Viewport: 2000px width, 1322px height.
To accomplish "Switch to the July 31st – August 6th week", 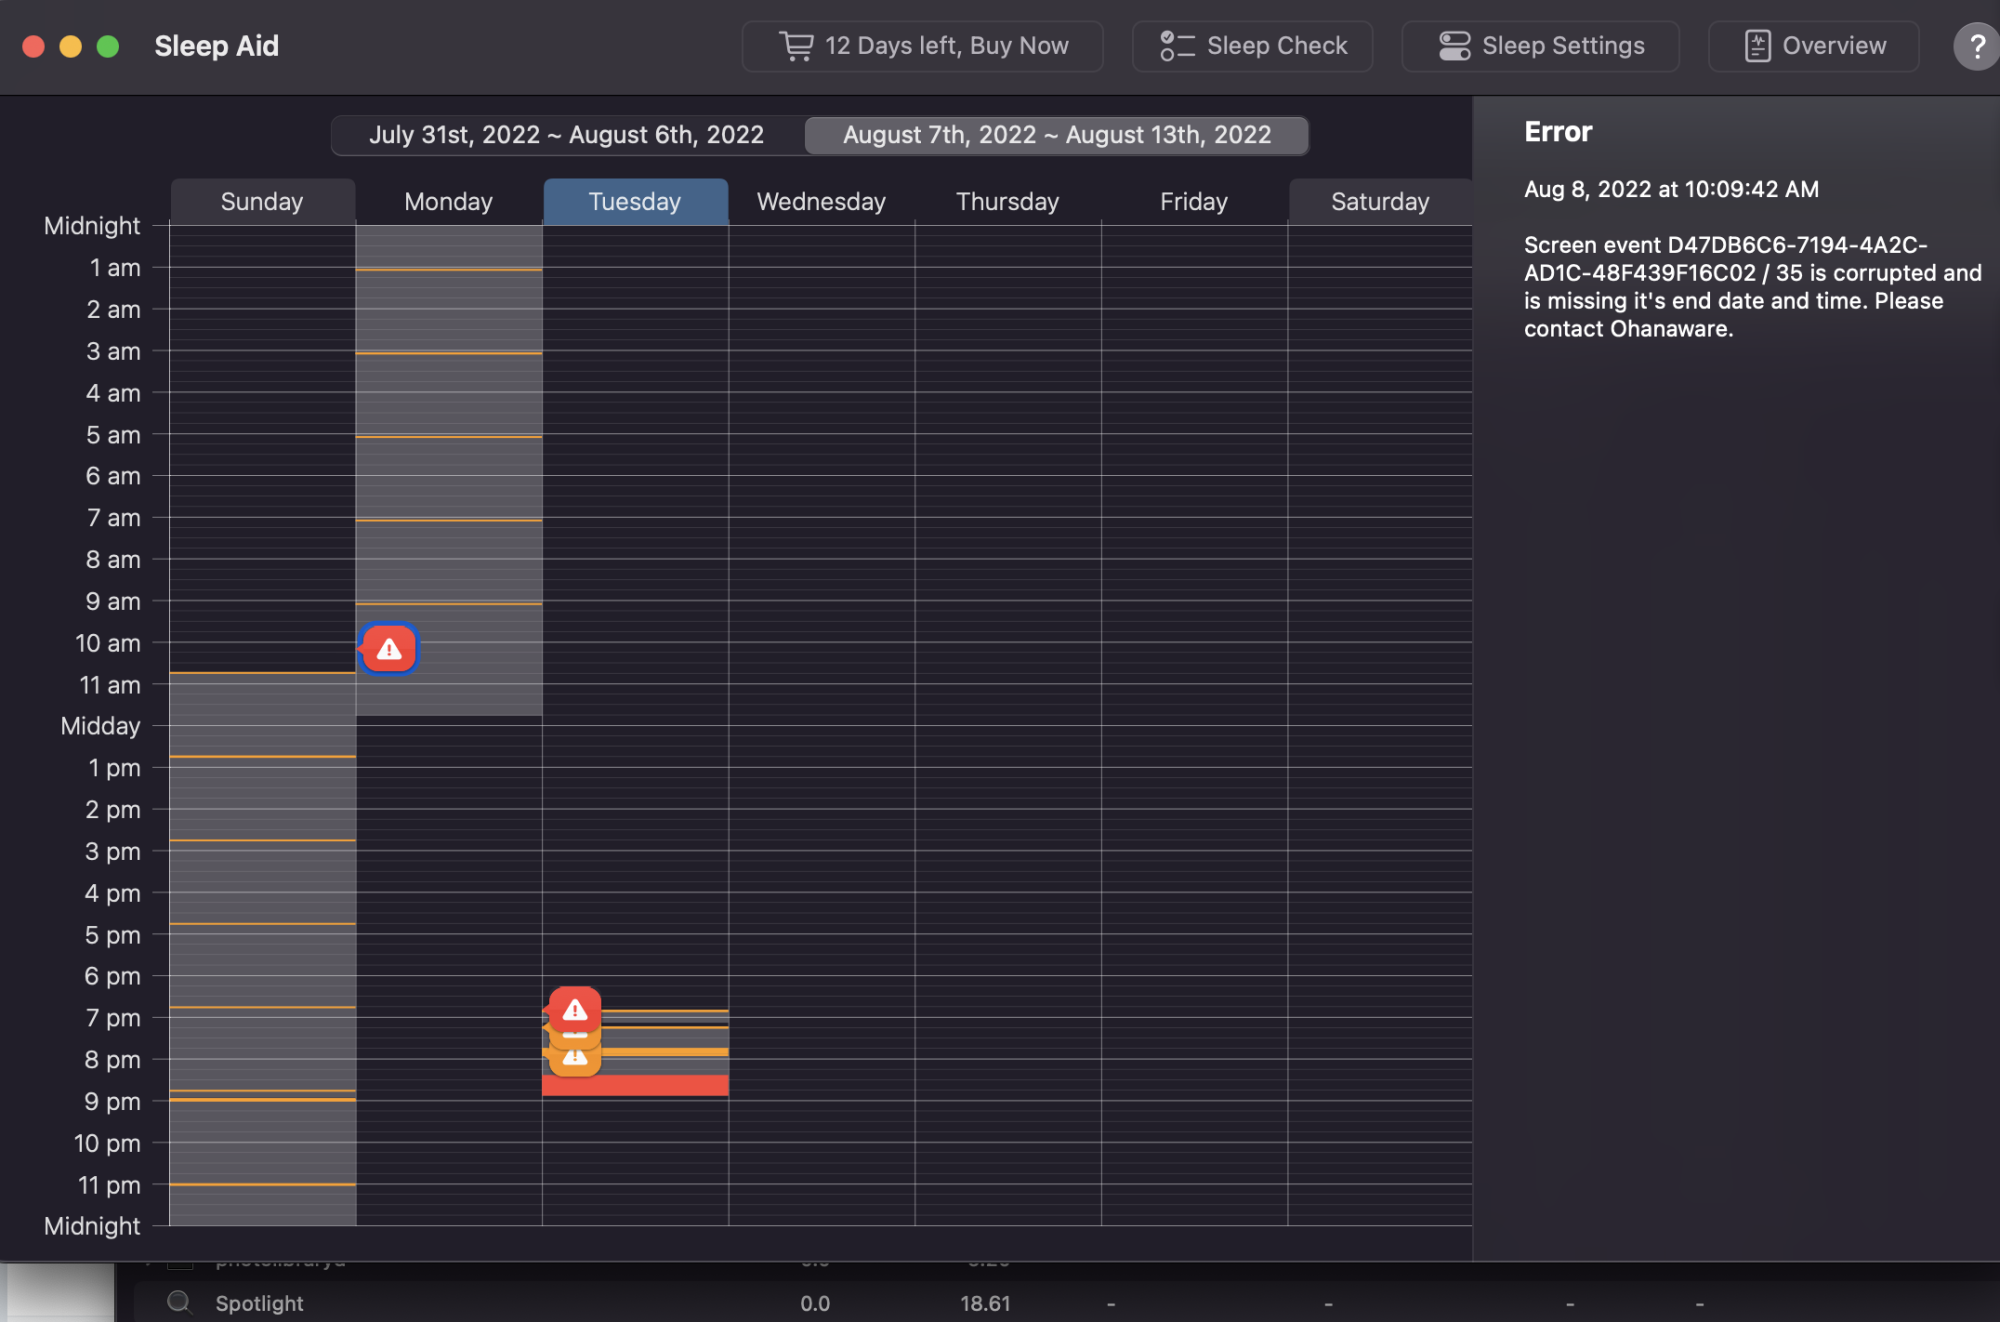I will (x=566, y=135).
